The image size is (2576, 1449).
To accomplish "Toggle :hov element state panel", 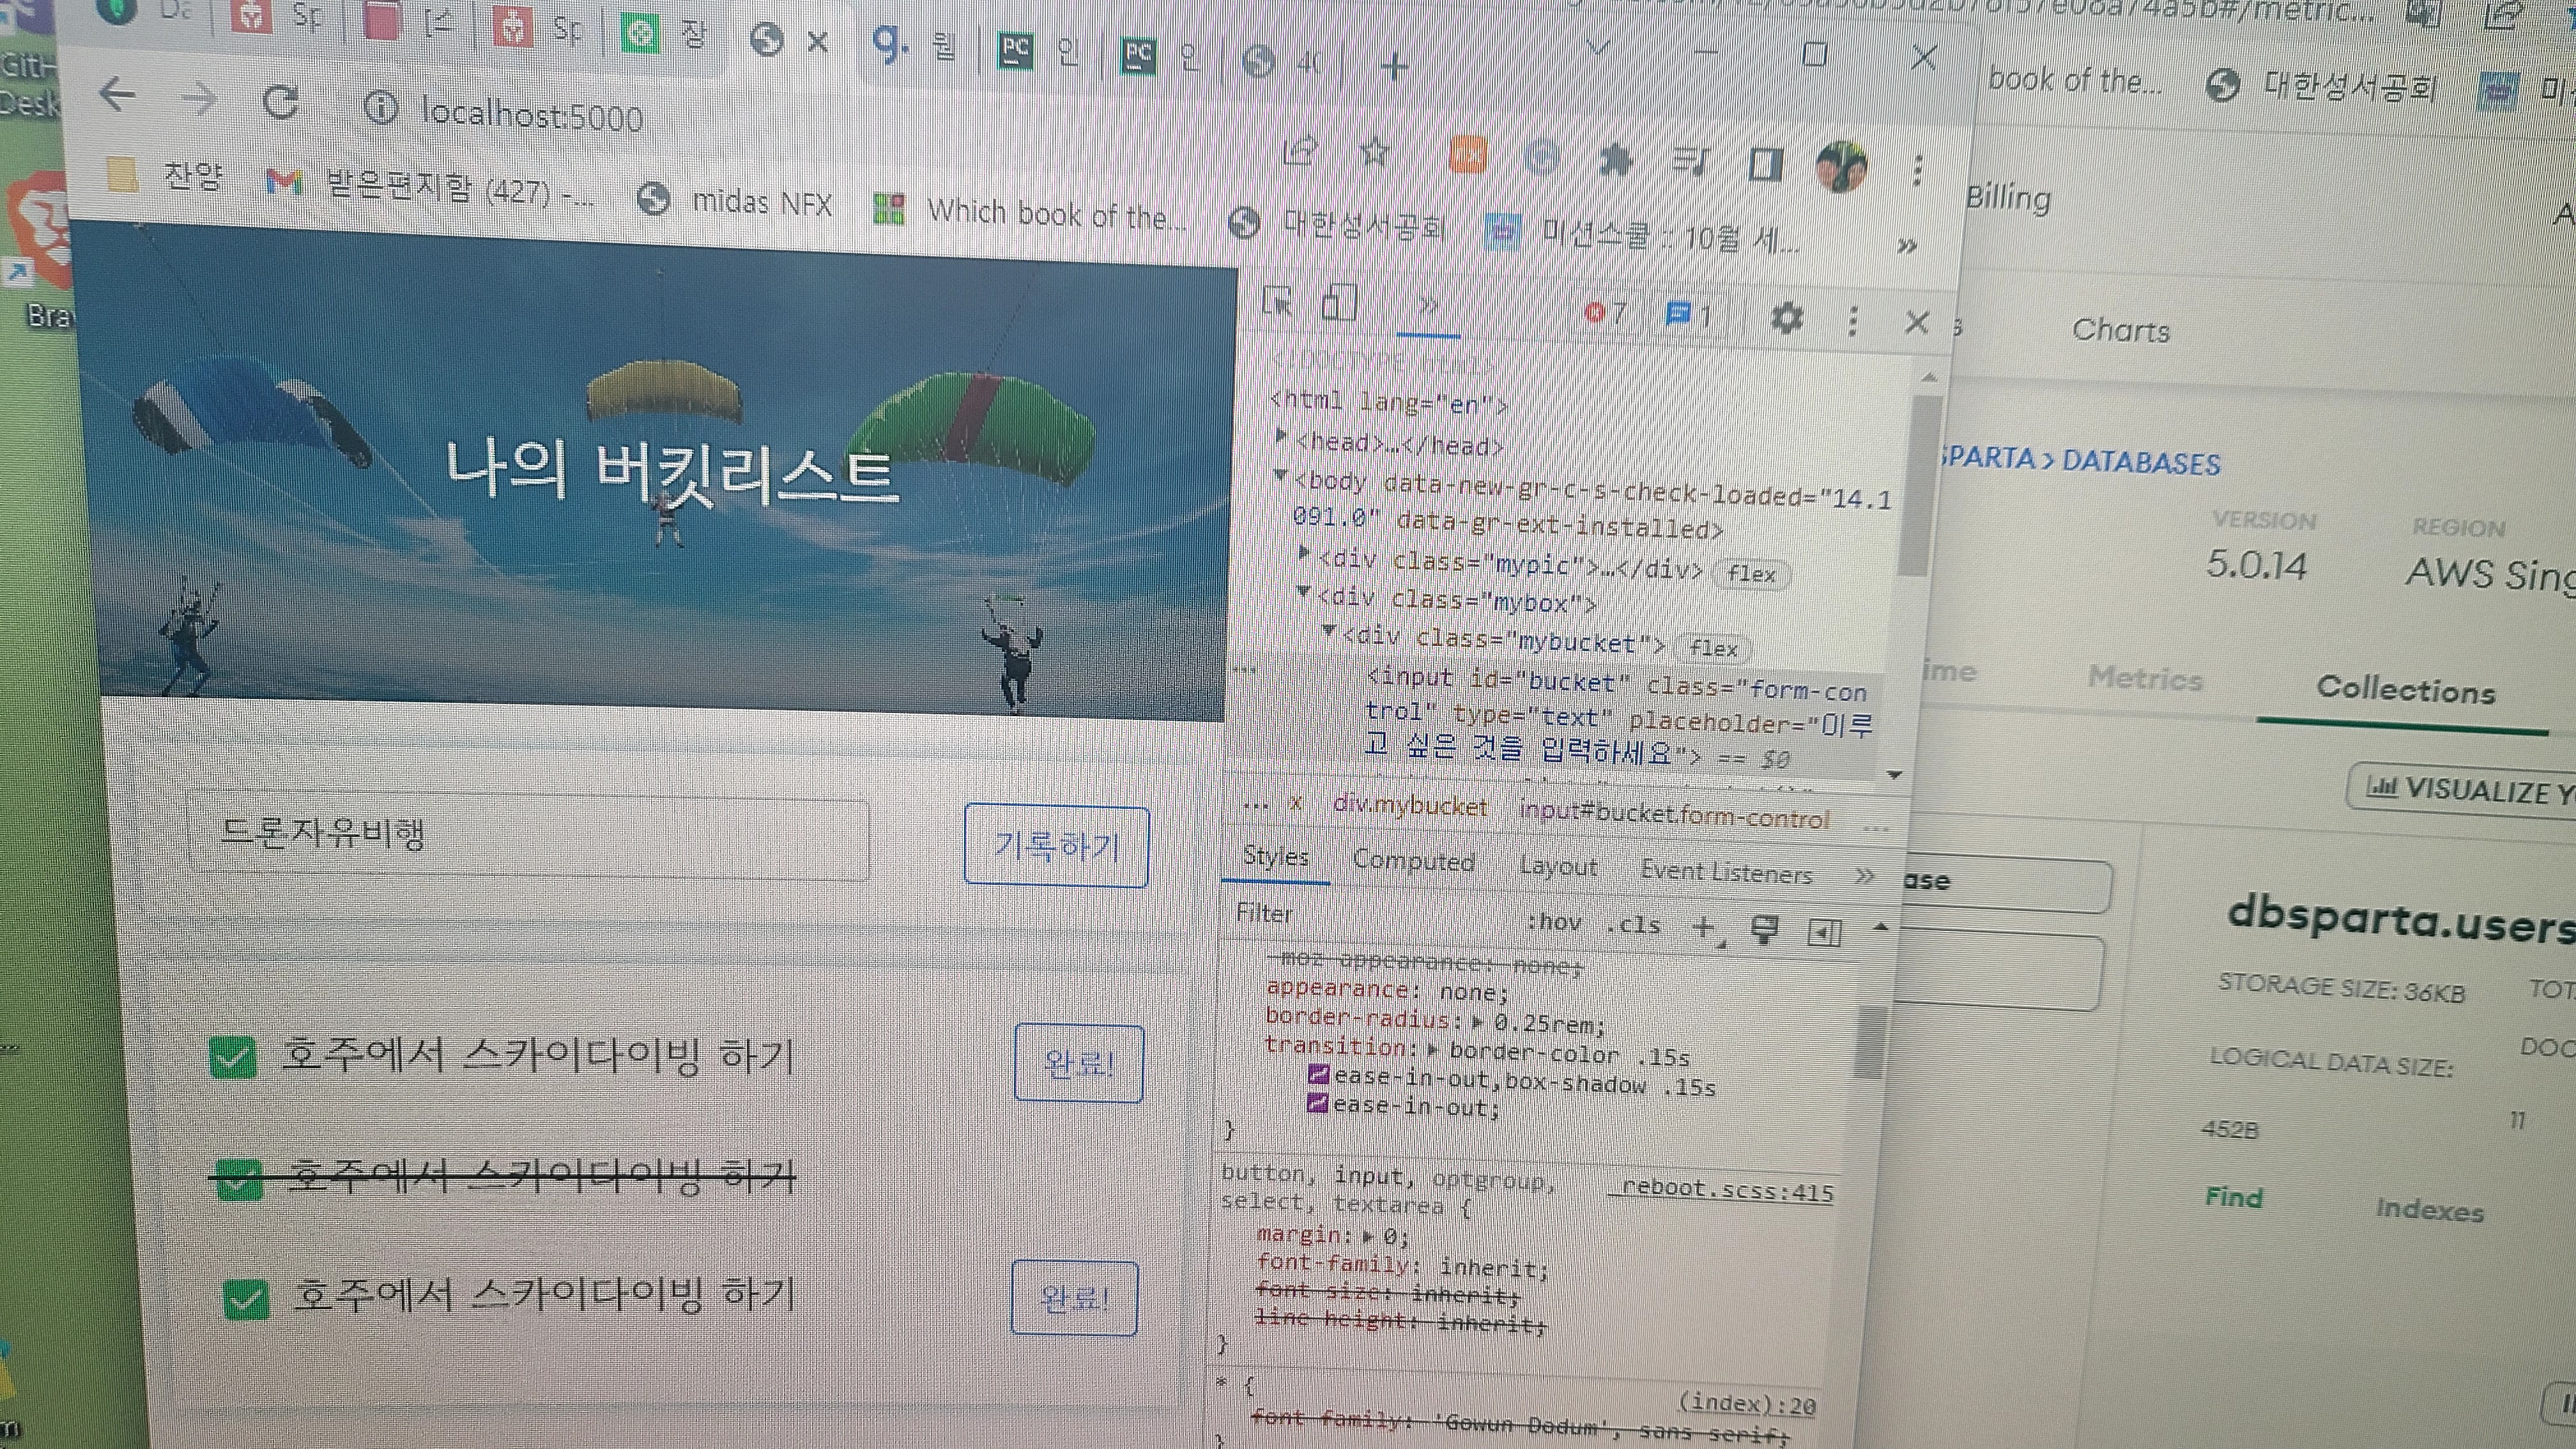I will click(1553, 921).
